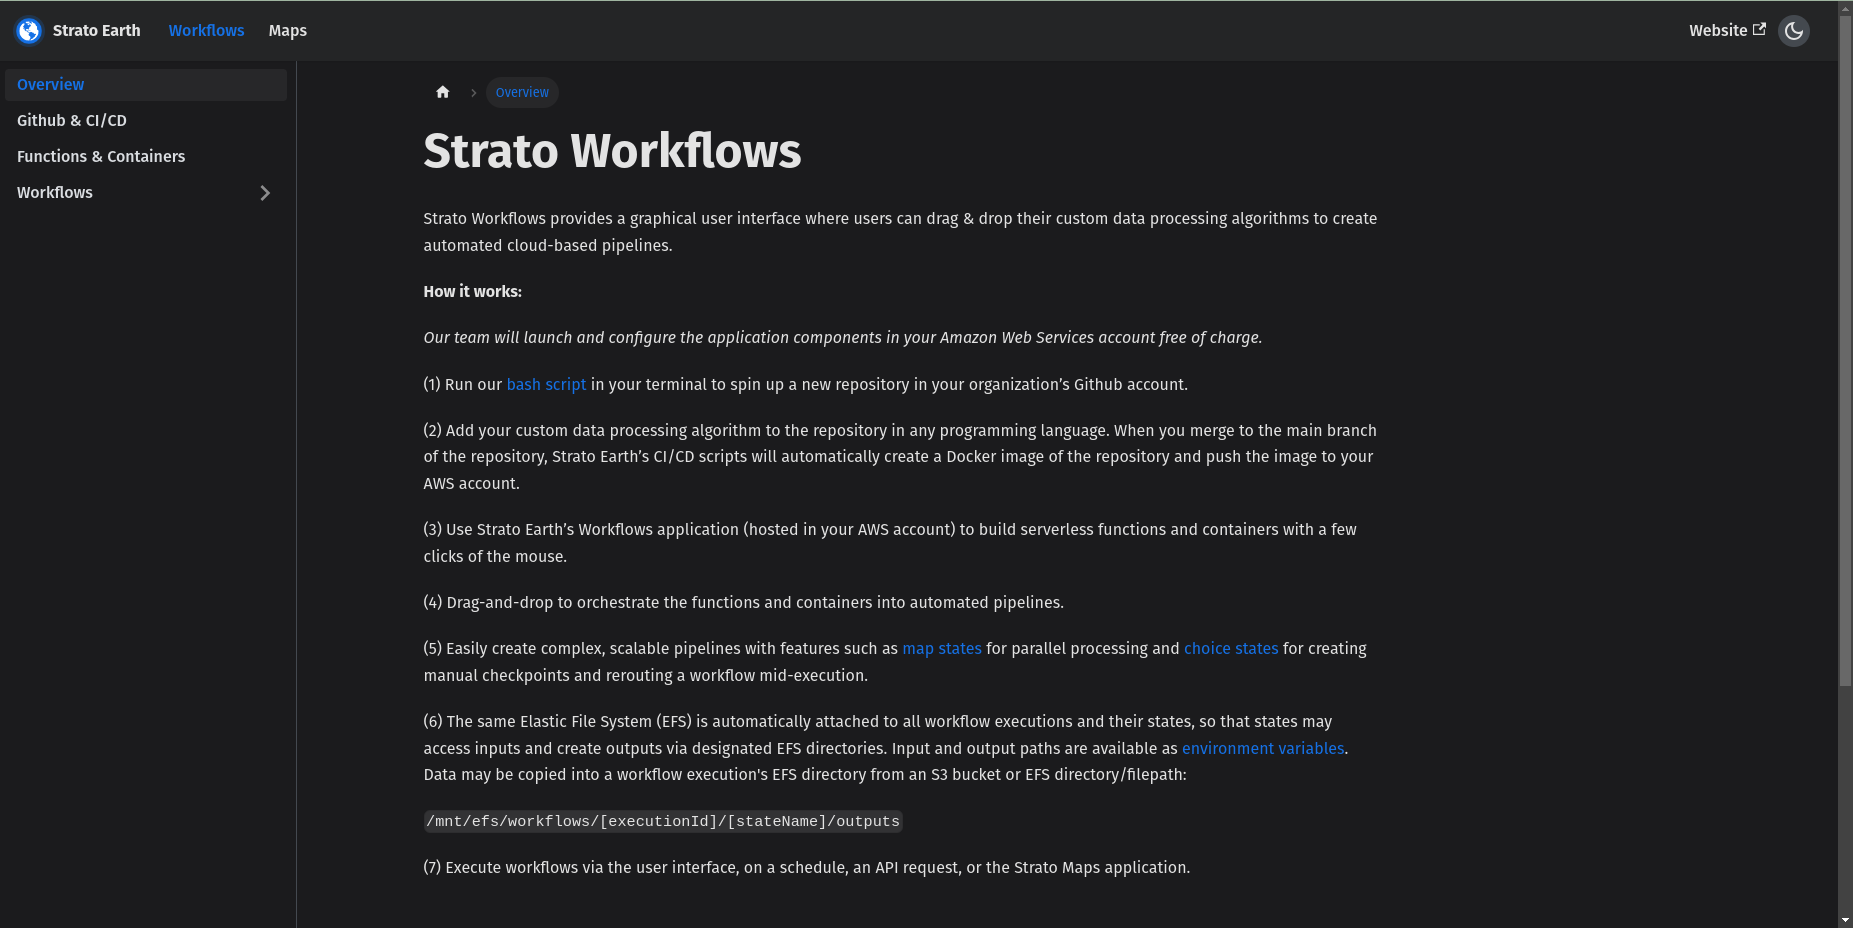Click the Strato Earth brand title
The height and width of the screenshot is (928, 1853).
pos(97,31)
